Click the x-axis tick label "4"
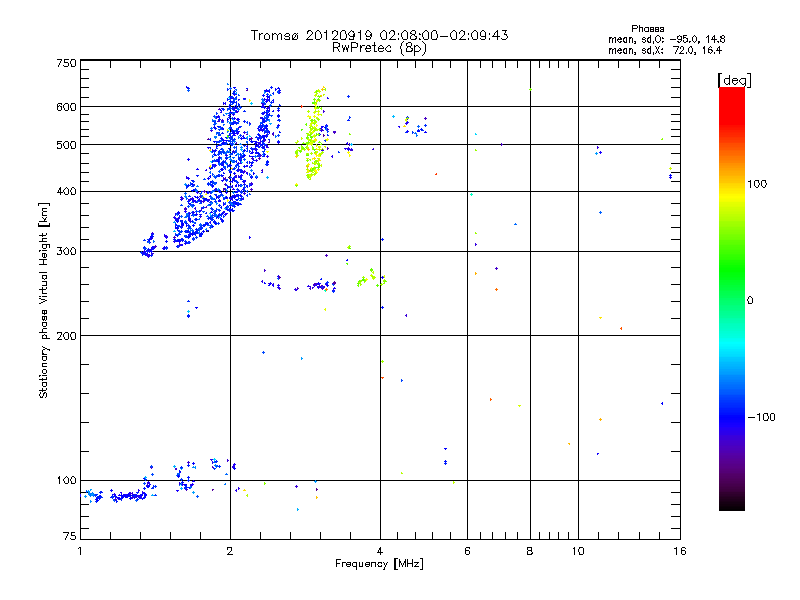The width and height of the screenshot is (800, 600). tap(380, 551)
